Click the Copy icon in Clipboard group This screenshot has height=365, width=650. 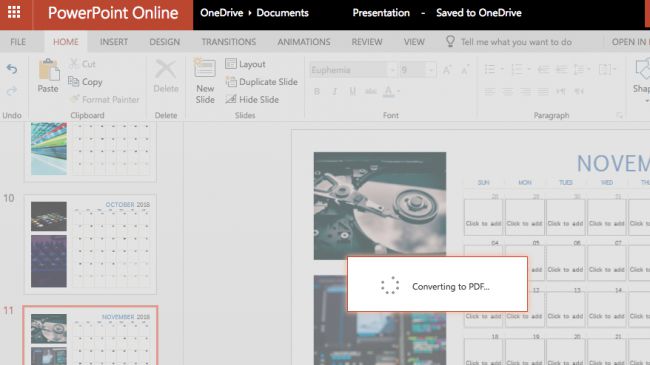click(x=73, y=81)
